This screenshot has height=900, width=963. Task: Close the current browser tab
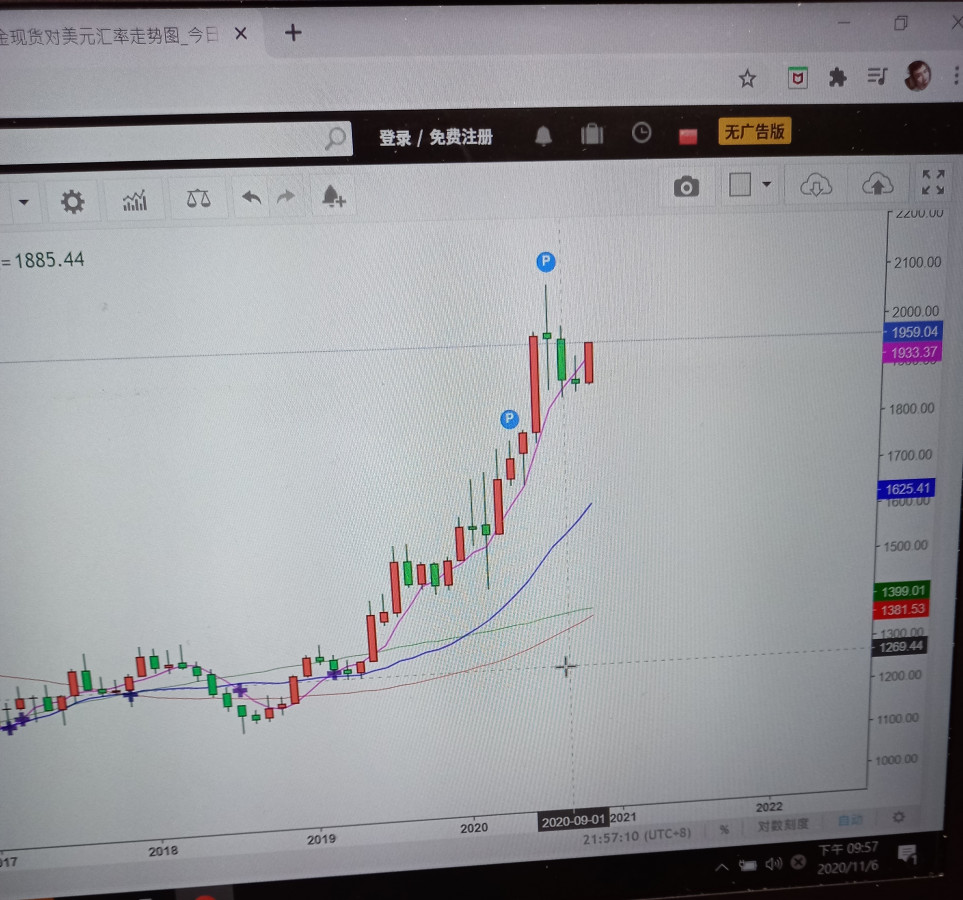coord(241,34)
